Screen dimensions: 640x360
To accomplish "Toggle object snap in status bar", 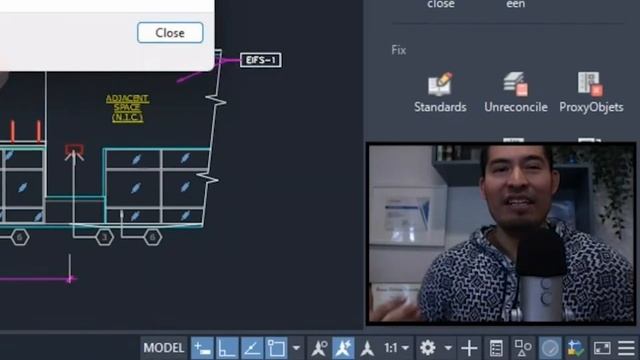I will pos(276,348).
